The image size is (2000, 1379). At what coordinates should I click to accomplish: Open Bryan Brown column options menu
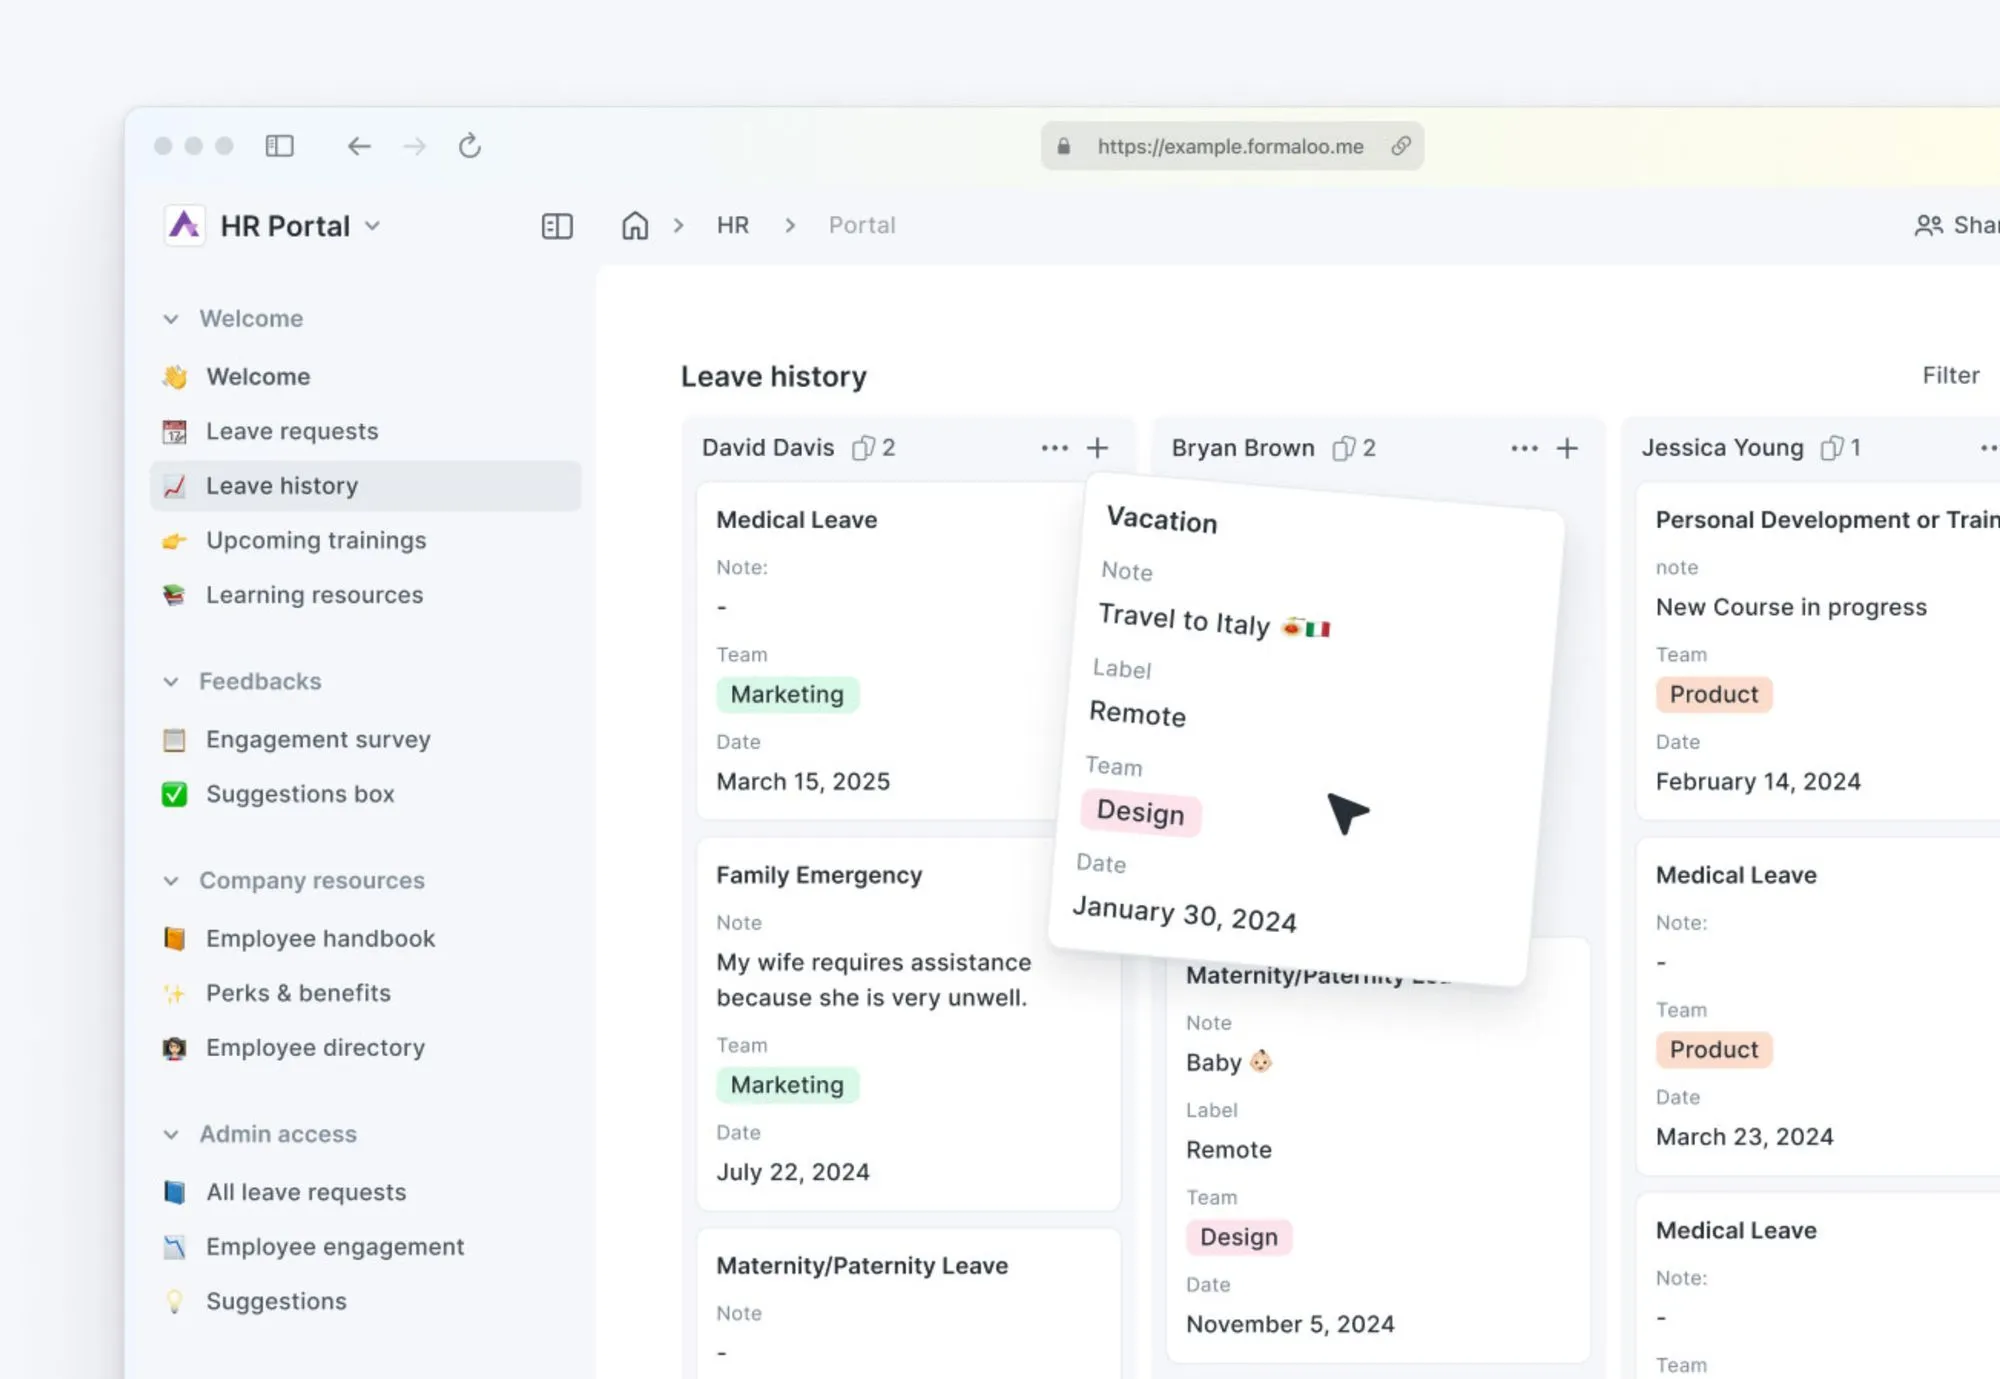tap(1524, 447)
